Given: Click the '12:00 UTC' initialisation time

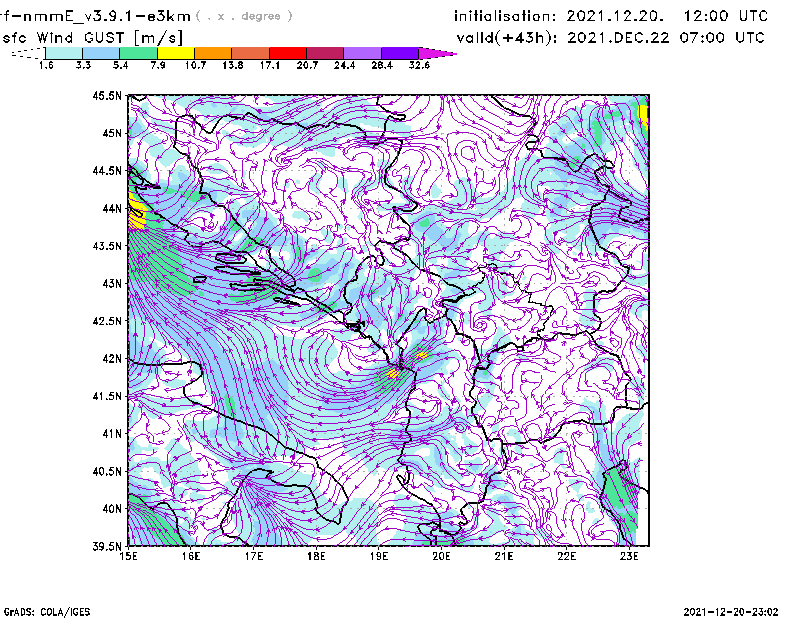Looking at the screenshot, I should 726,16.
